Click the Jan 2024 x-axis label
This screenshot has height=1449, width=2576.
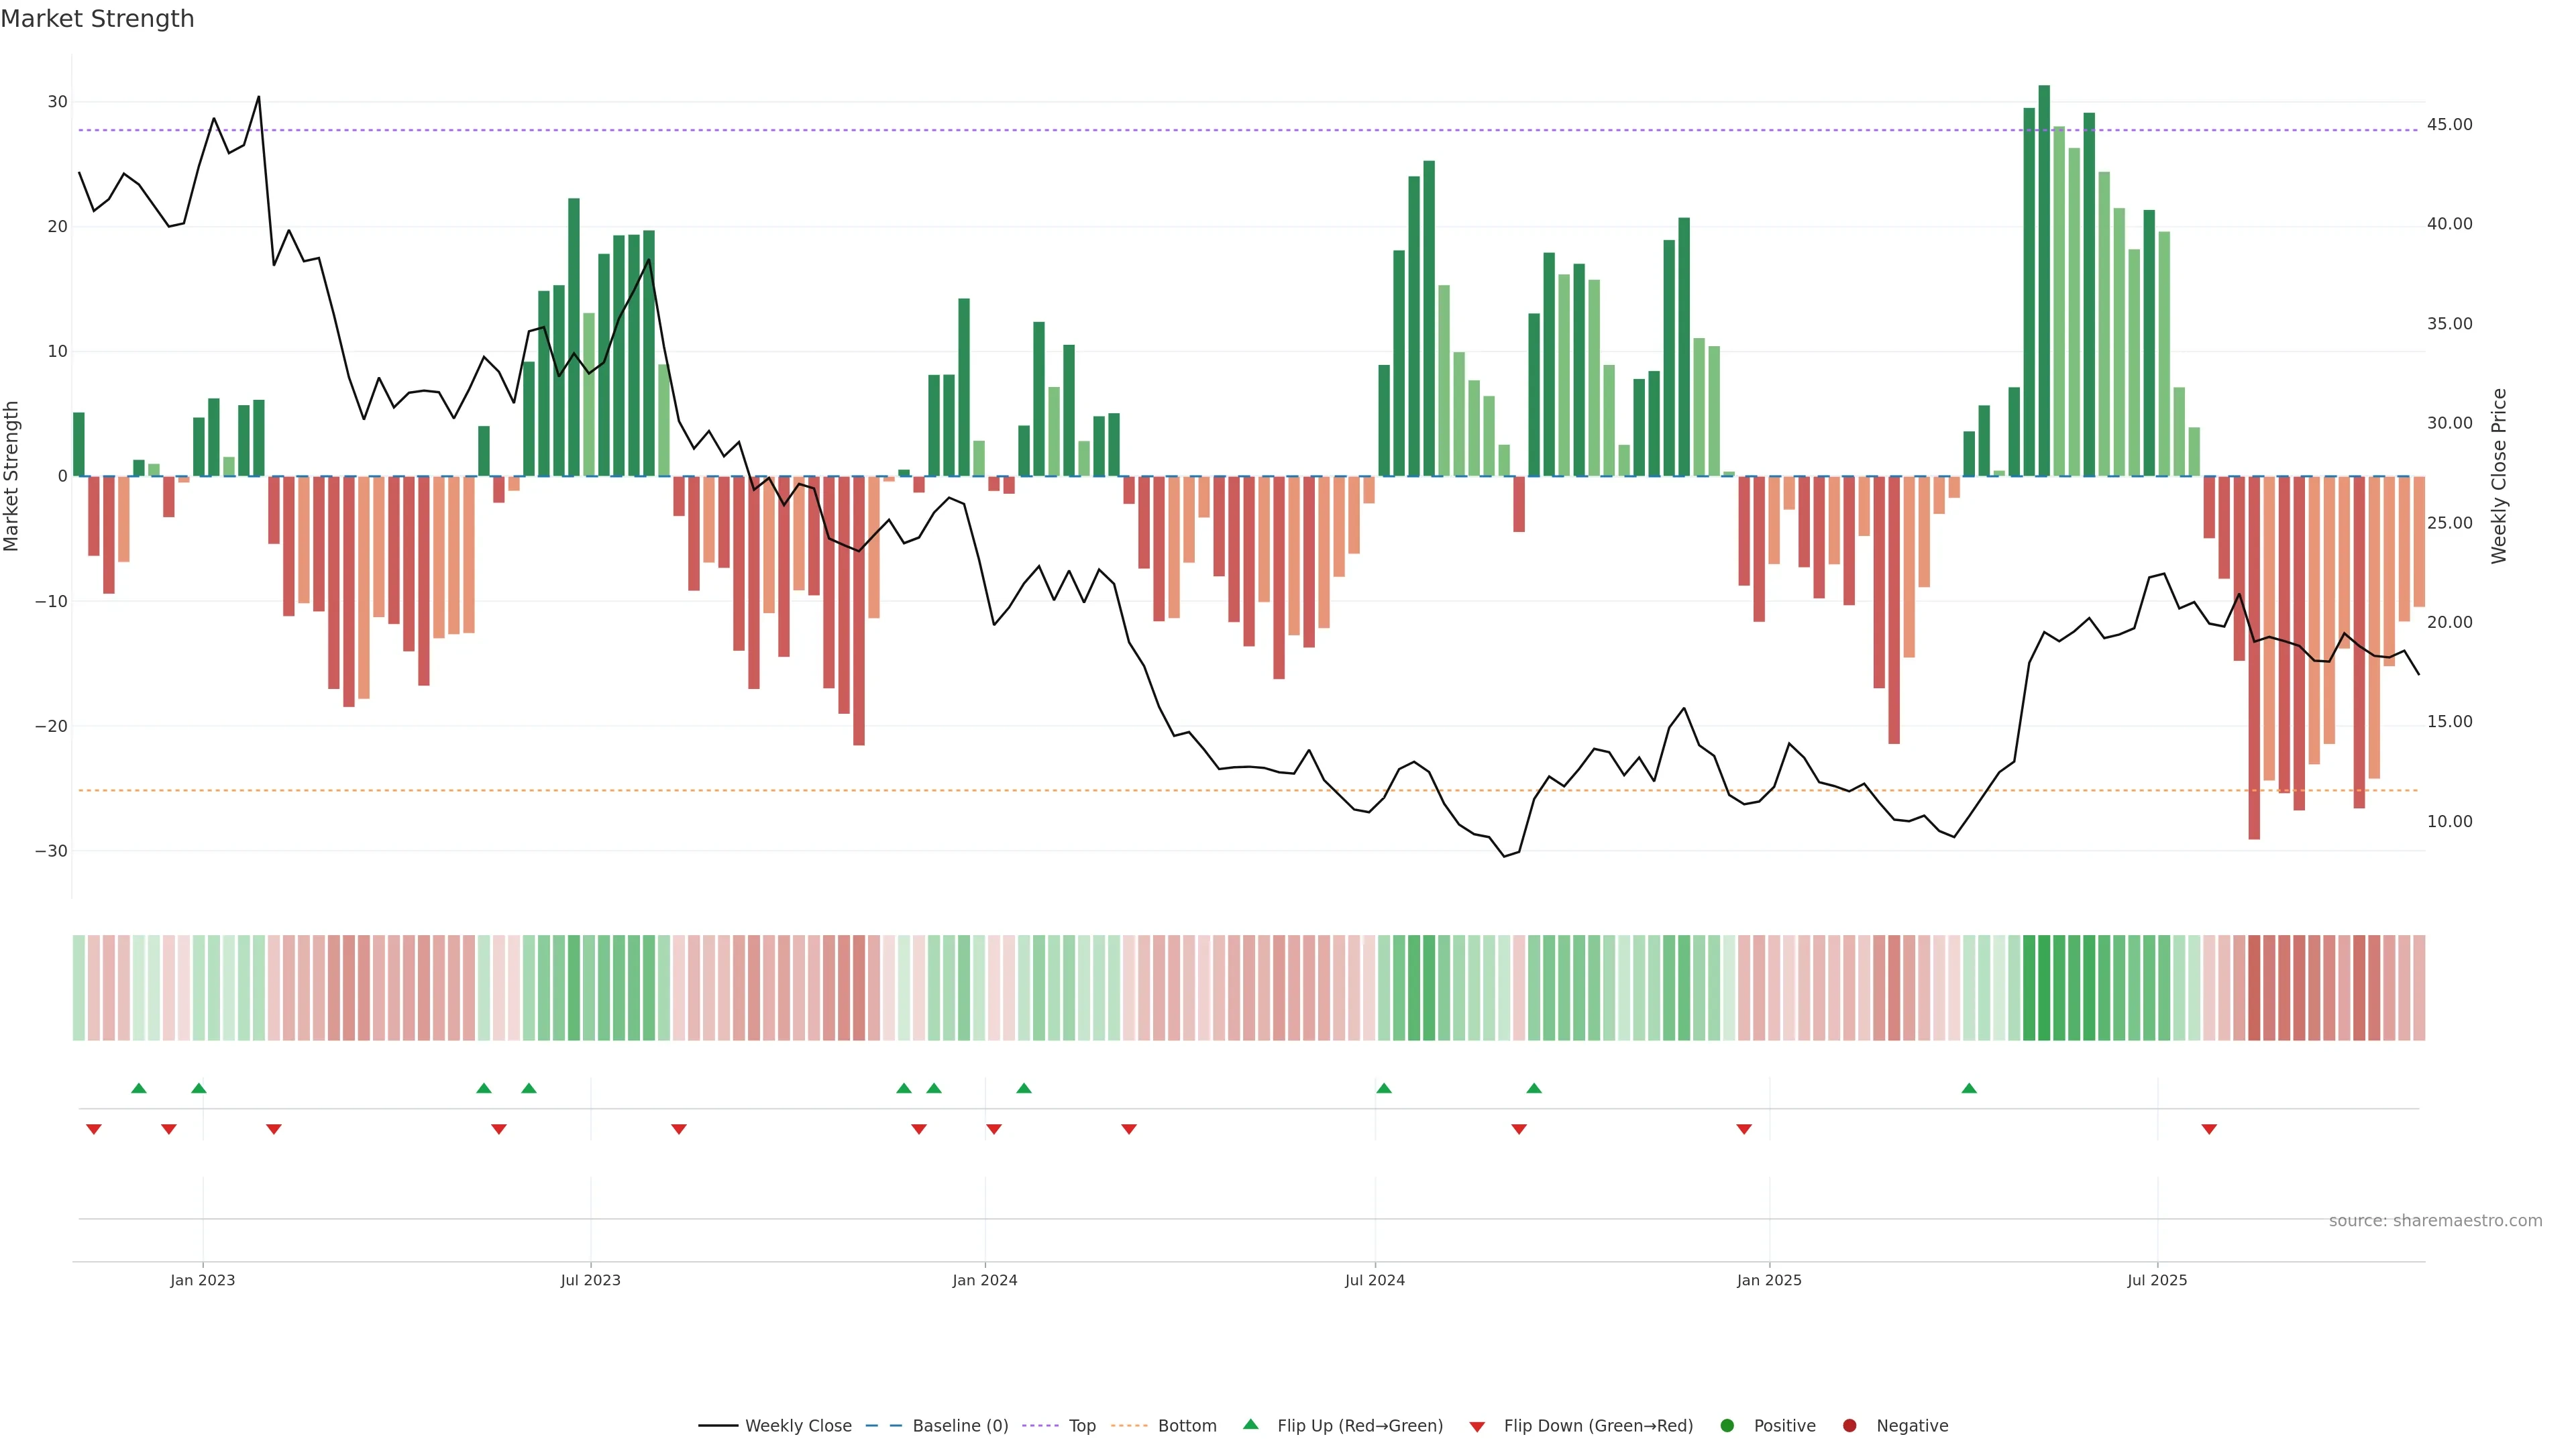pos(985,1280)
